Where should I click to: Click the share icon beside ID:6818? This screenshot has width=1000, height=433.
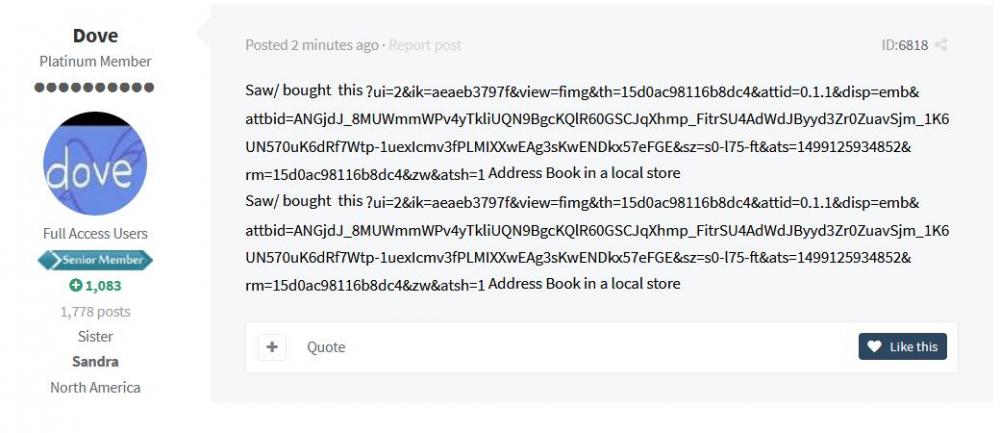(941, 45)
